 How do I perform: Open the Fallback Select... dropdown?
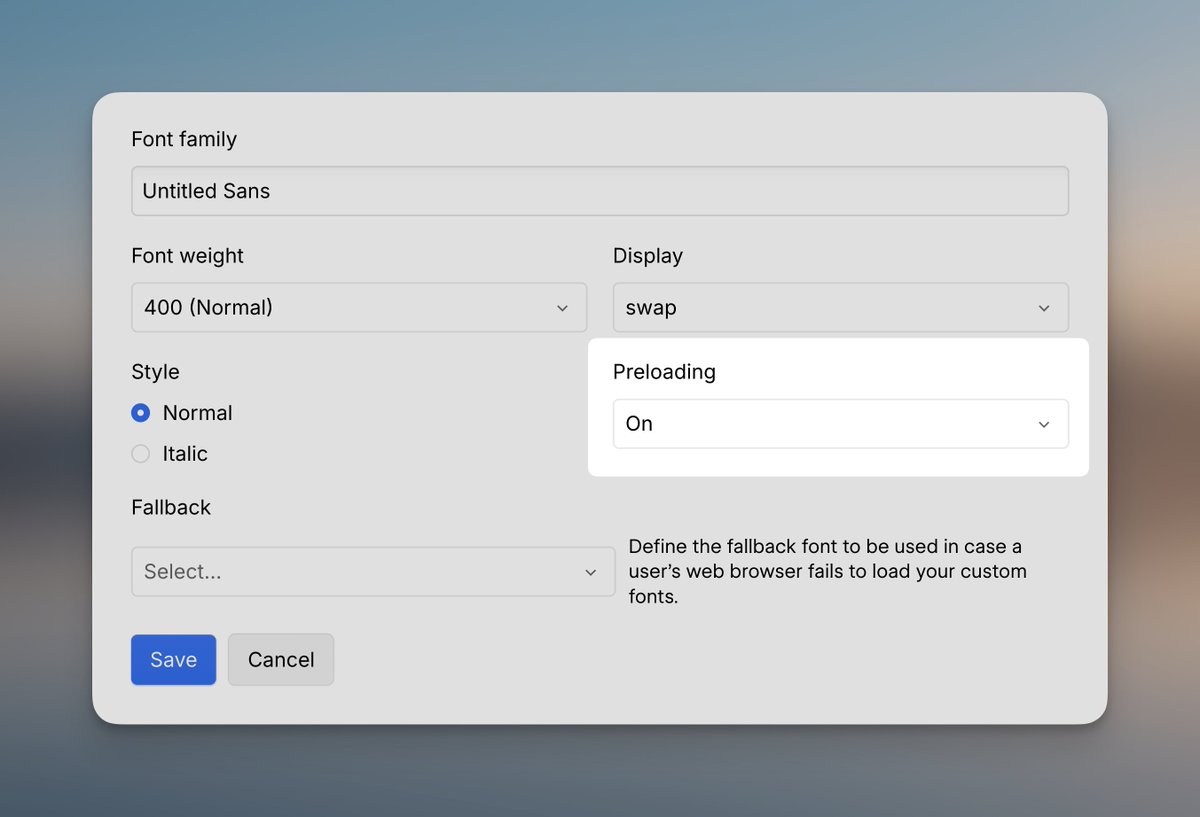coord(373,571)
